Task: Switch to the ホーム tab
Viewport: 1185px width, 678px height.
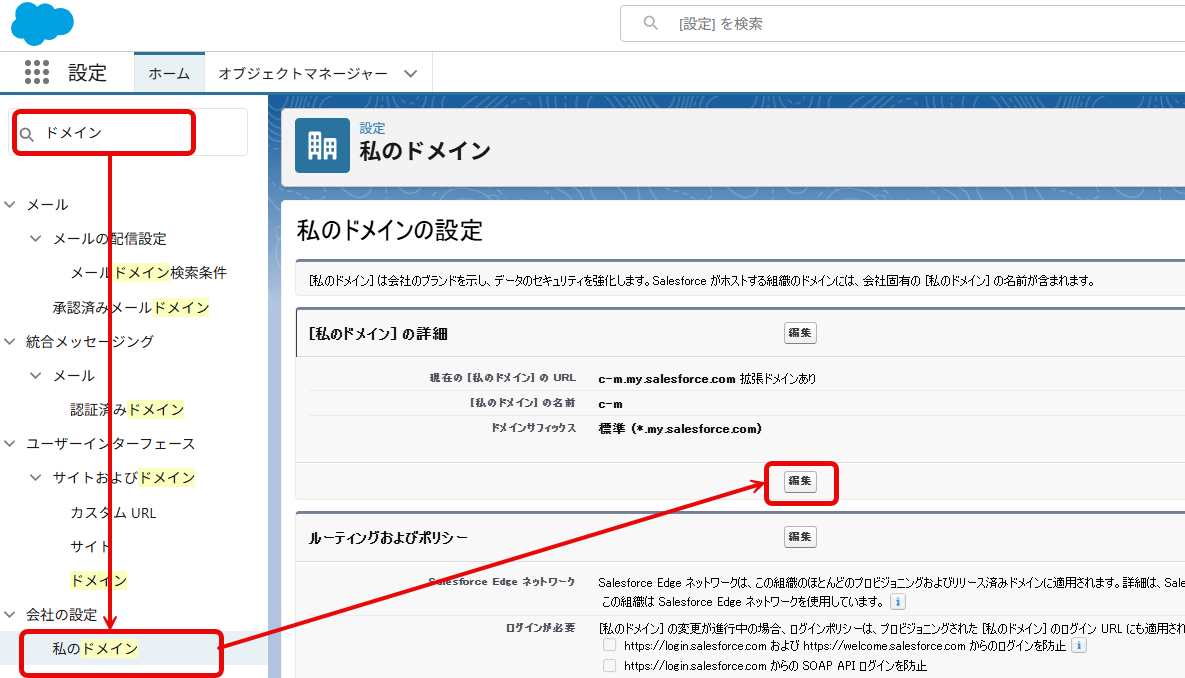Action: click(169, 73)
